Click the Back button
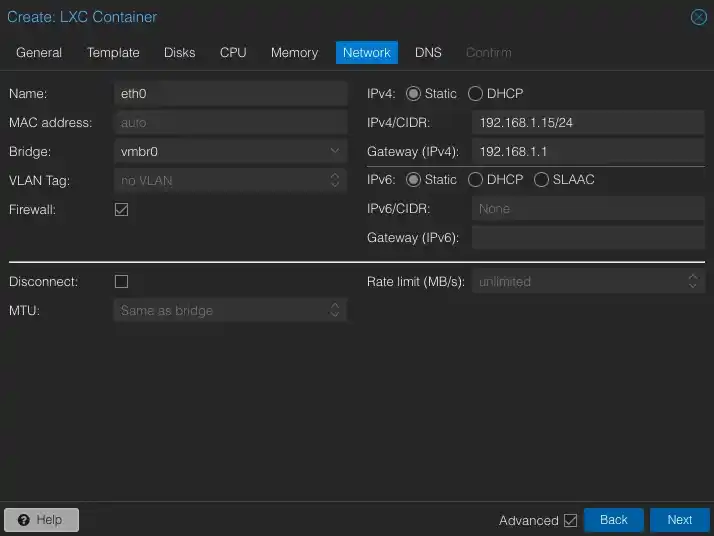Image resolution: width=714 pixels, height=536 pixels. [613, 520]
